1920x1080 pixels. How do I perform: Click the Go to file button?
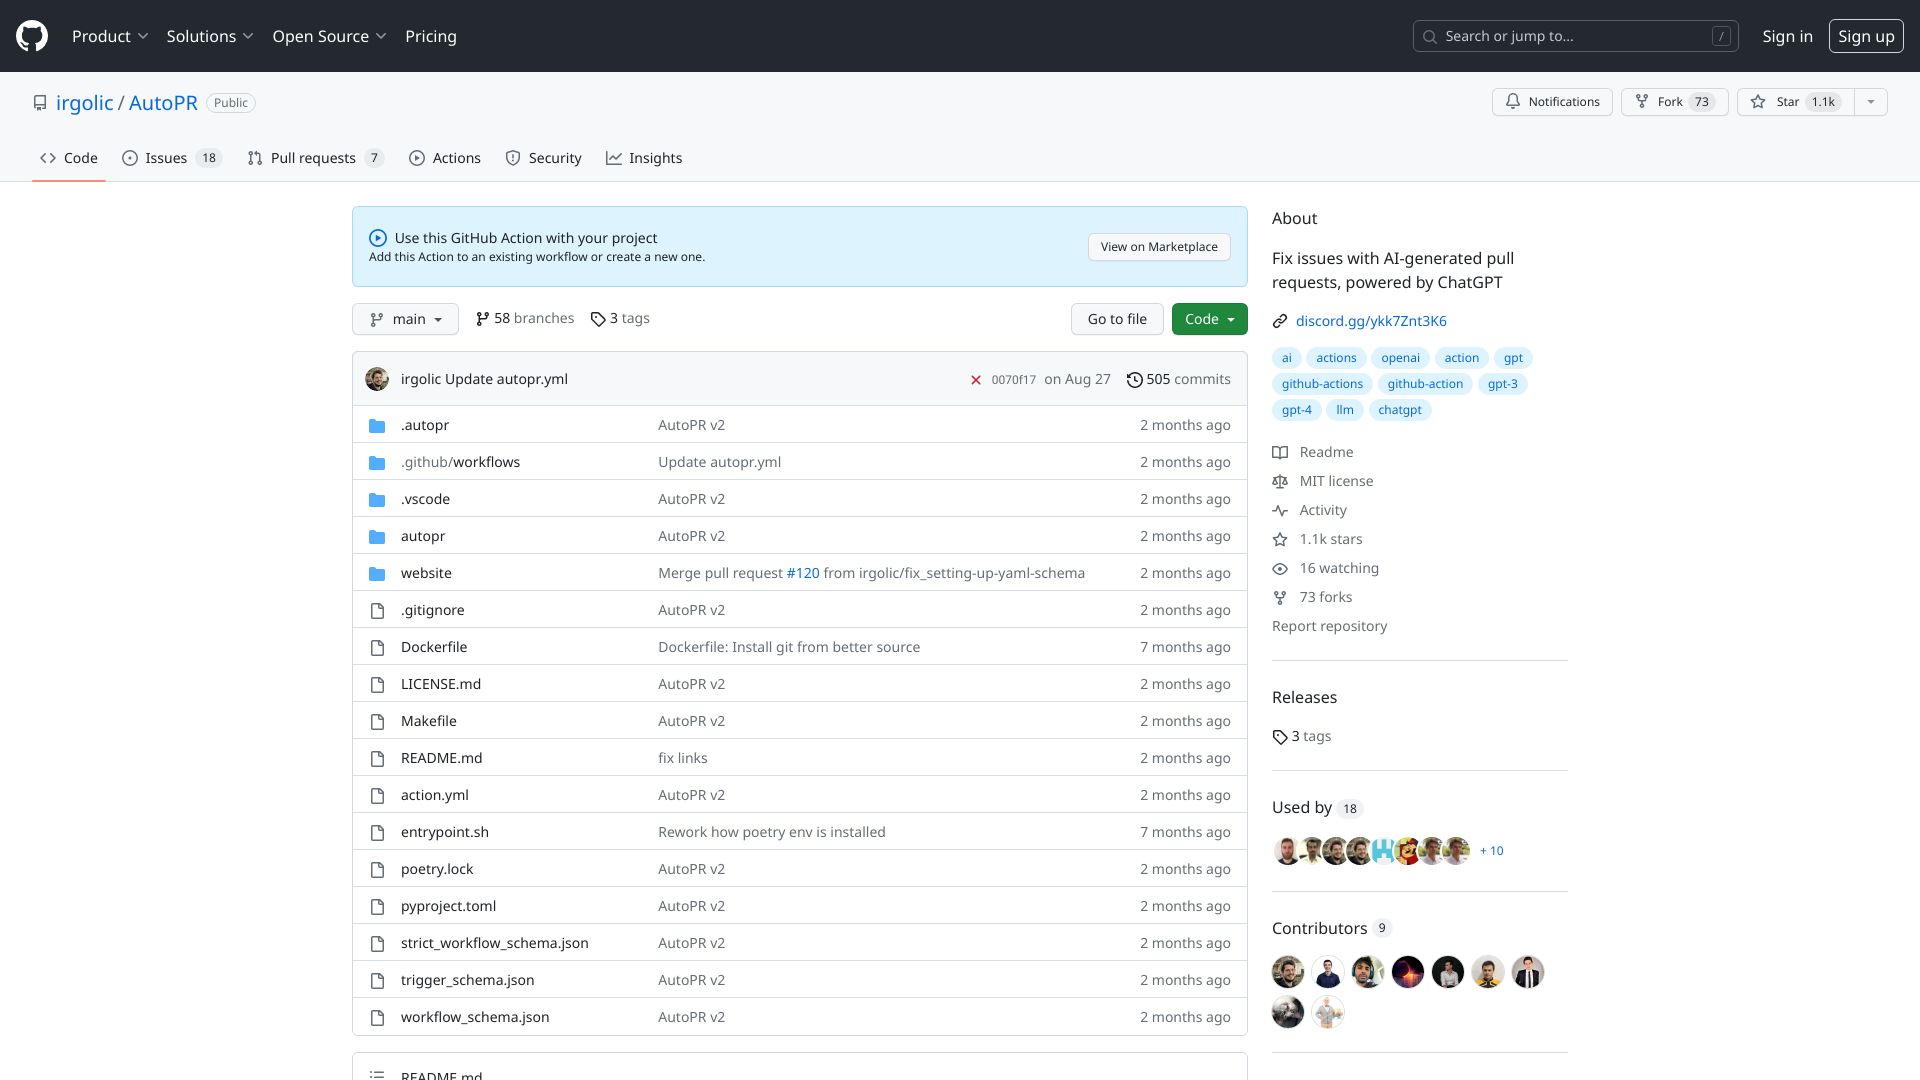[1116, 318]
